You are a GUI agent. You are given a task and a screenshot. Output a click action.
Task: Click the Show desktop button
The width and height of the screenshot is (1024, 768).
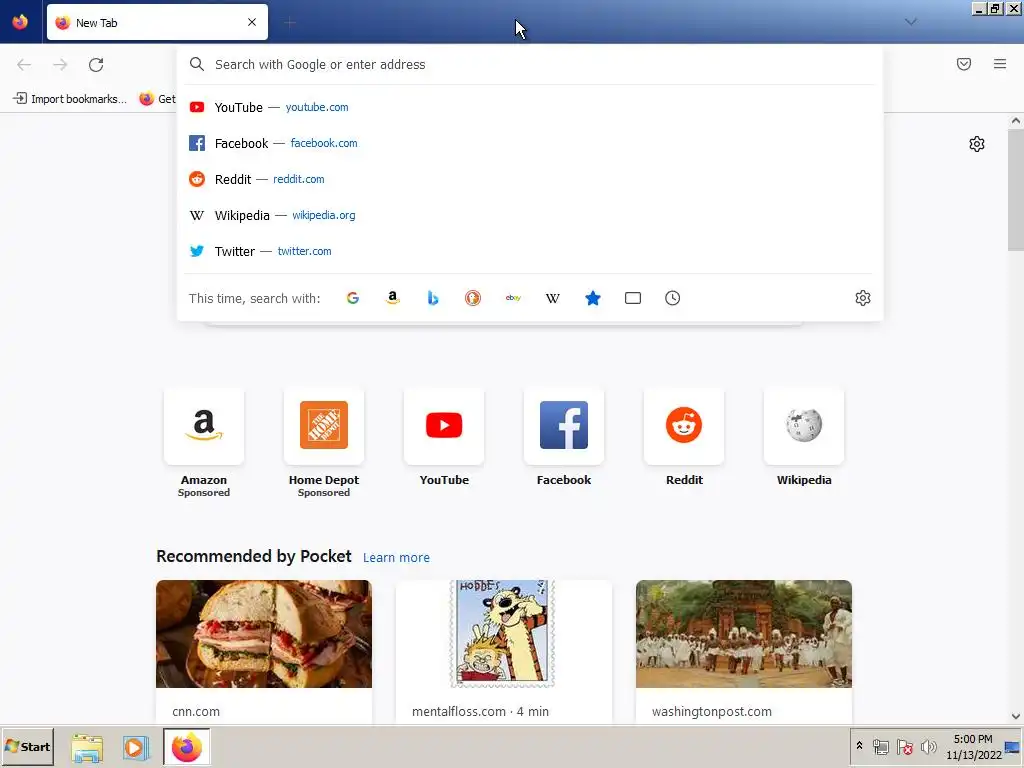[1014, 747]
